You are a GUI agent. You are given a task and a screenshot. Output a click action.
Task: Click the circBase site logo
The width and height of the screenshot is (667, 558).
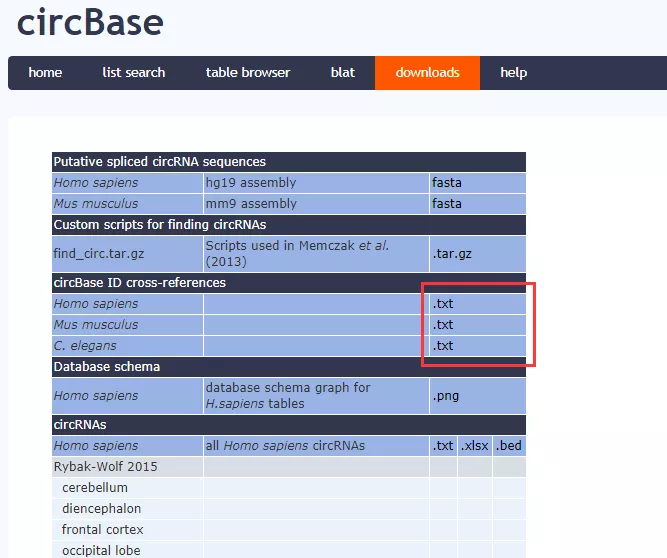point(90,22)
